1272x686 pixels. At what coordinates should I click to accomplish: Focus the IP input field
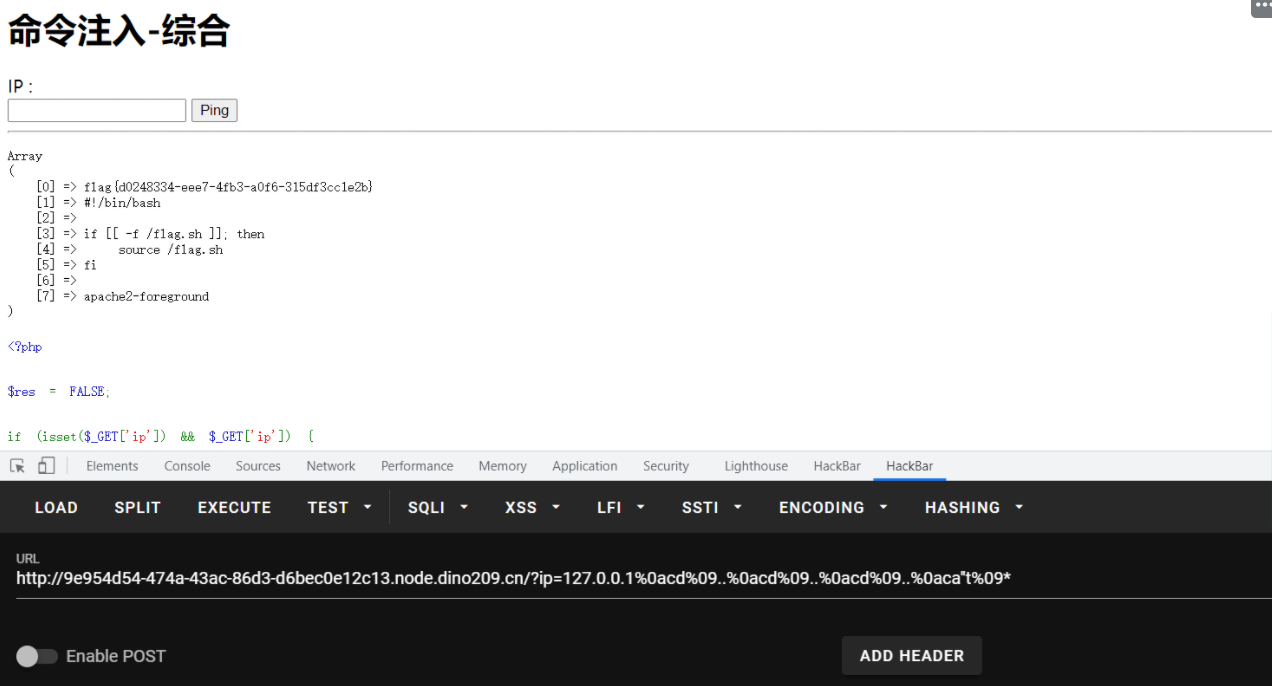pyautogui.click(x=97, y=110)
